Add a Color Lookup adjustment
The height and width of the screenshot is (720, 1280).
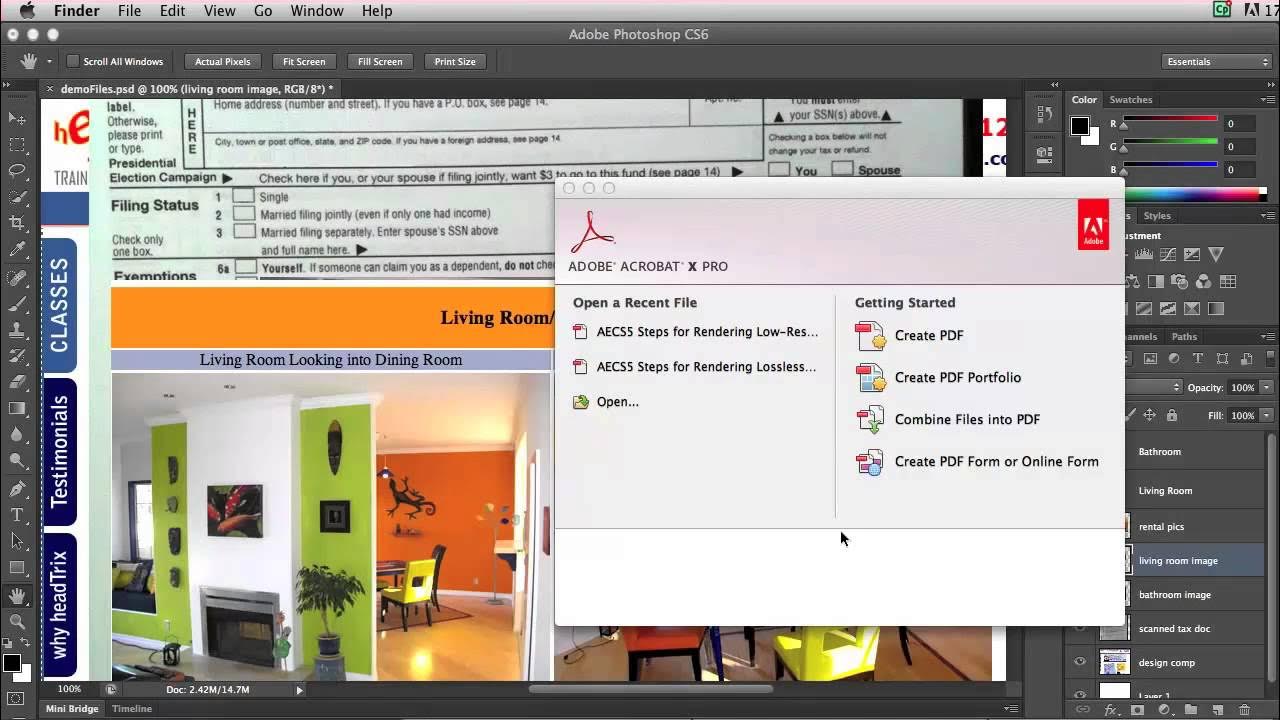(1228, 281)
